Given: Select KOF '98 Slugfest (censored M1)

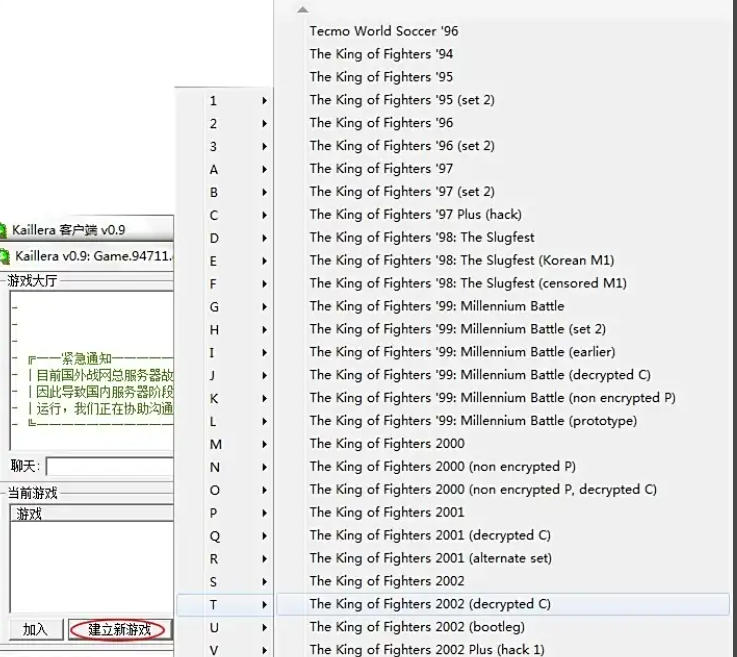Looking at the screenshot, I should click(x=503, y=283).
